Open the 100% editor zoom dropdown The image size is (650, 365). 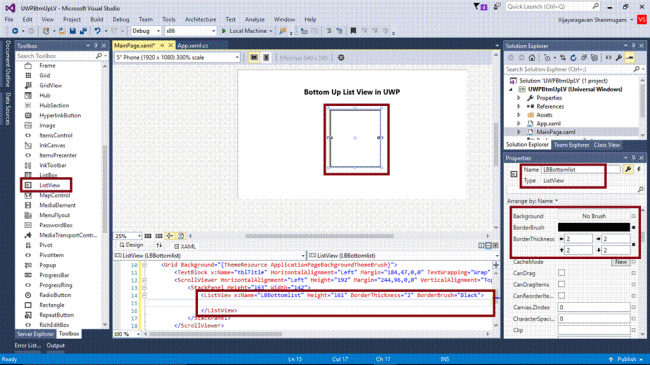click(127, 334)
